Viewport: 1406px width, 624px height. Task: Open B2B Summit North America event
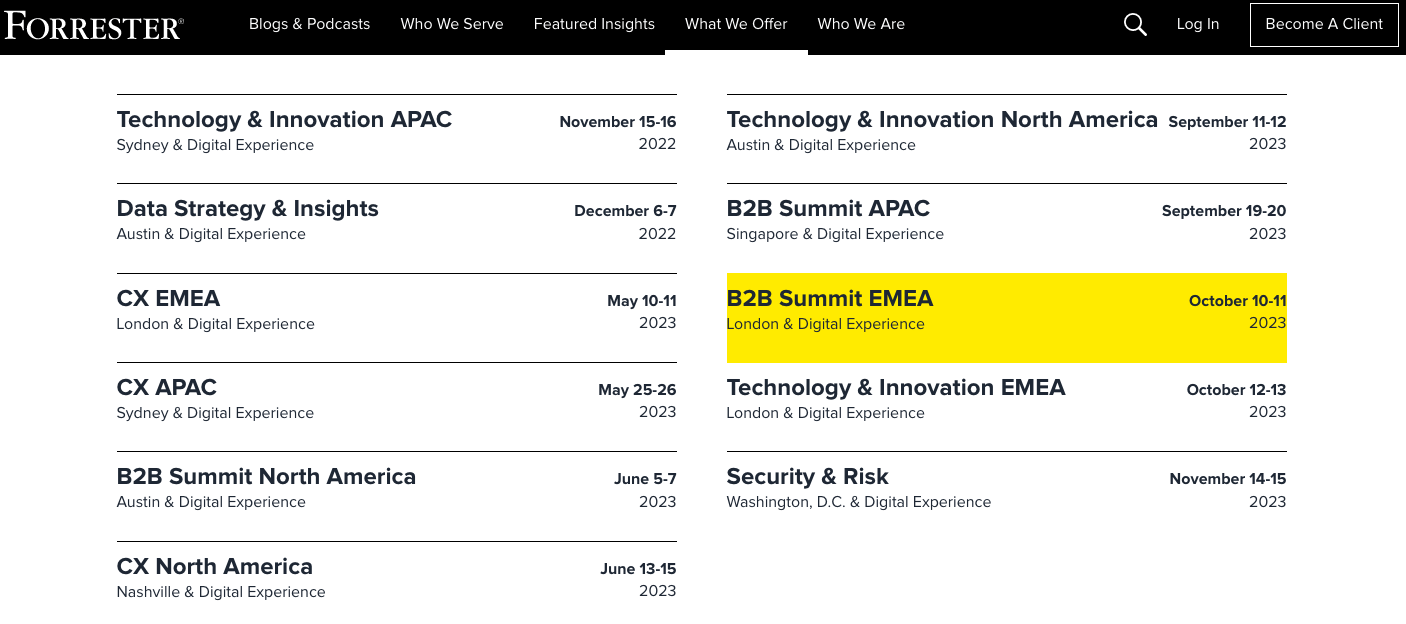(396, 497)
